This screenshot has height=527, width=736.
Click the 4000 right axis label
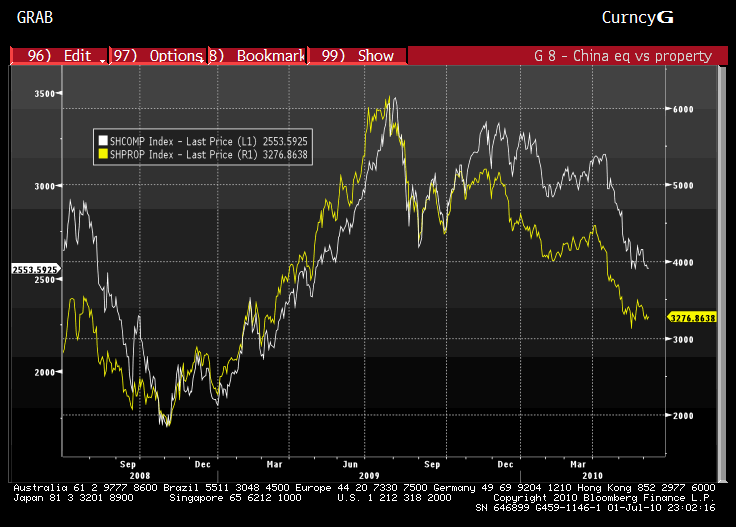(683, 262)
